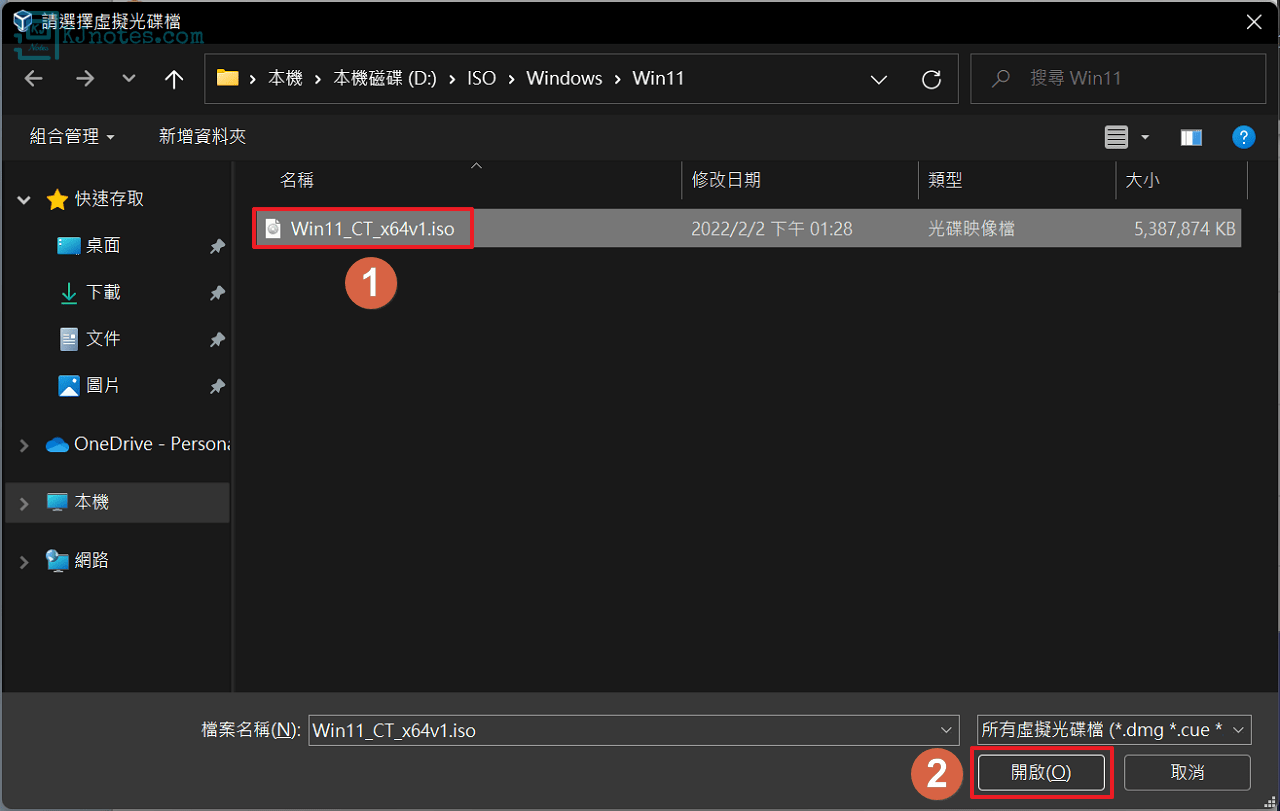Create folder with 新增資料夾
The image size is (1280, 811).
(202, 136)
